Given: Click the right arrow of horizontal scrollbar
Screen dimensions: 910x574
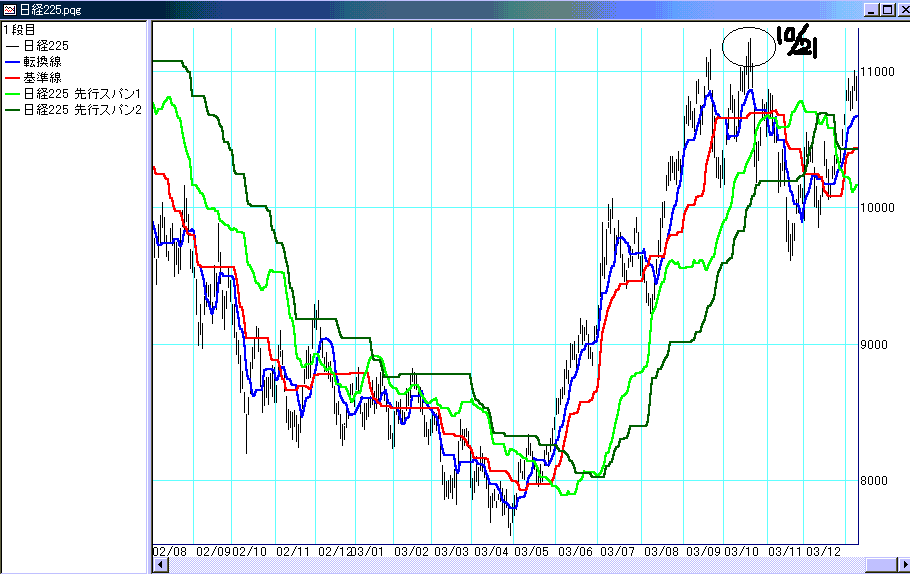Looking at the screenshot, I should (x=901, y=566).
